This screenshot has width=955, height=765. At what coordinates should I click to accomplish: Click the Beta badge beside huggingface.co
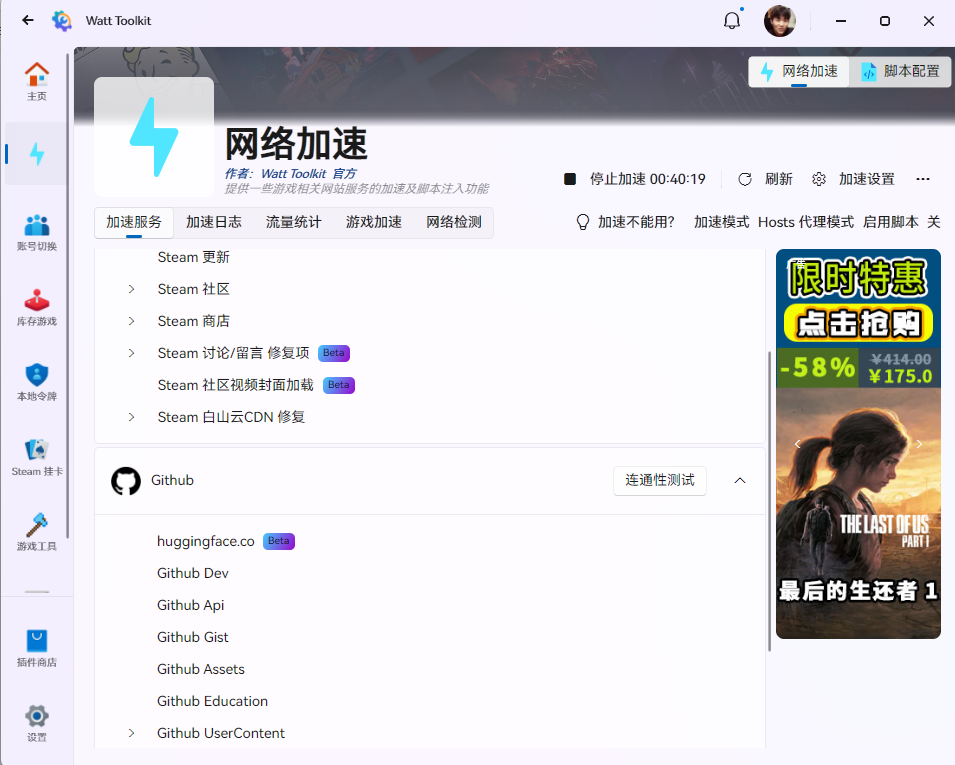point(279,541)
